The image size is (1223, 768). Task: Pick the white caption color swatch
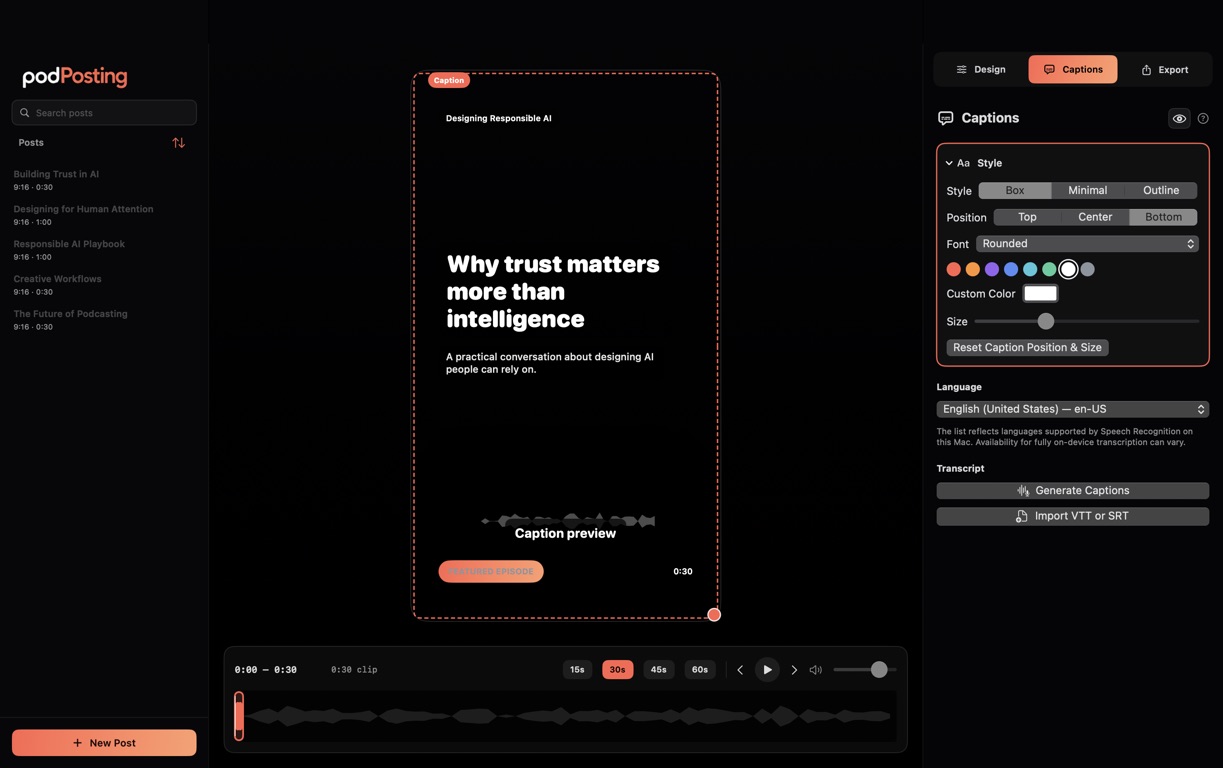click(1068, 269)
